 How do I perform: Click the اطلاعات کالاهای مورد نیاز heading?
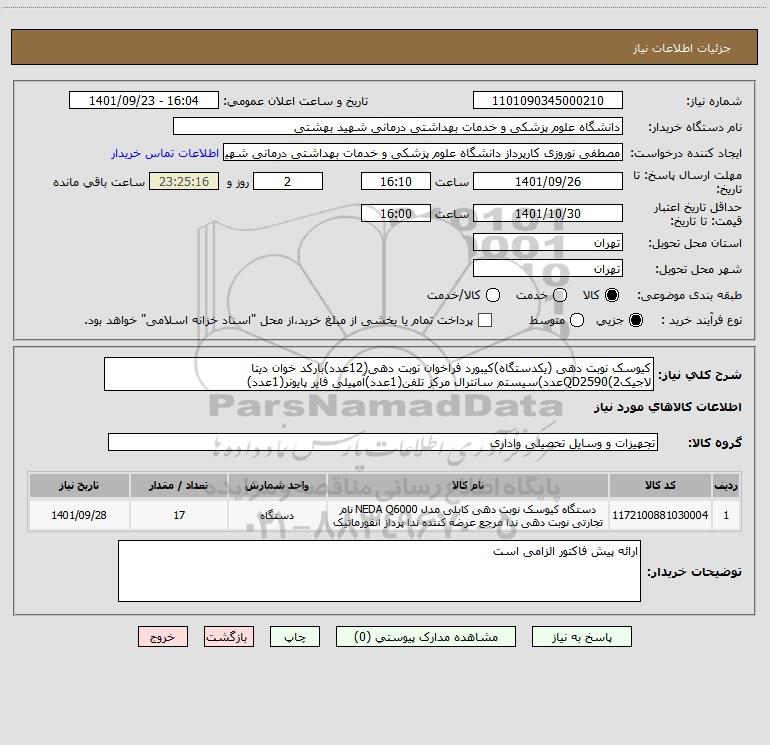[667, 407]
